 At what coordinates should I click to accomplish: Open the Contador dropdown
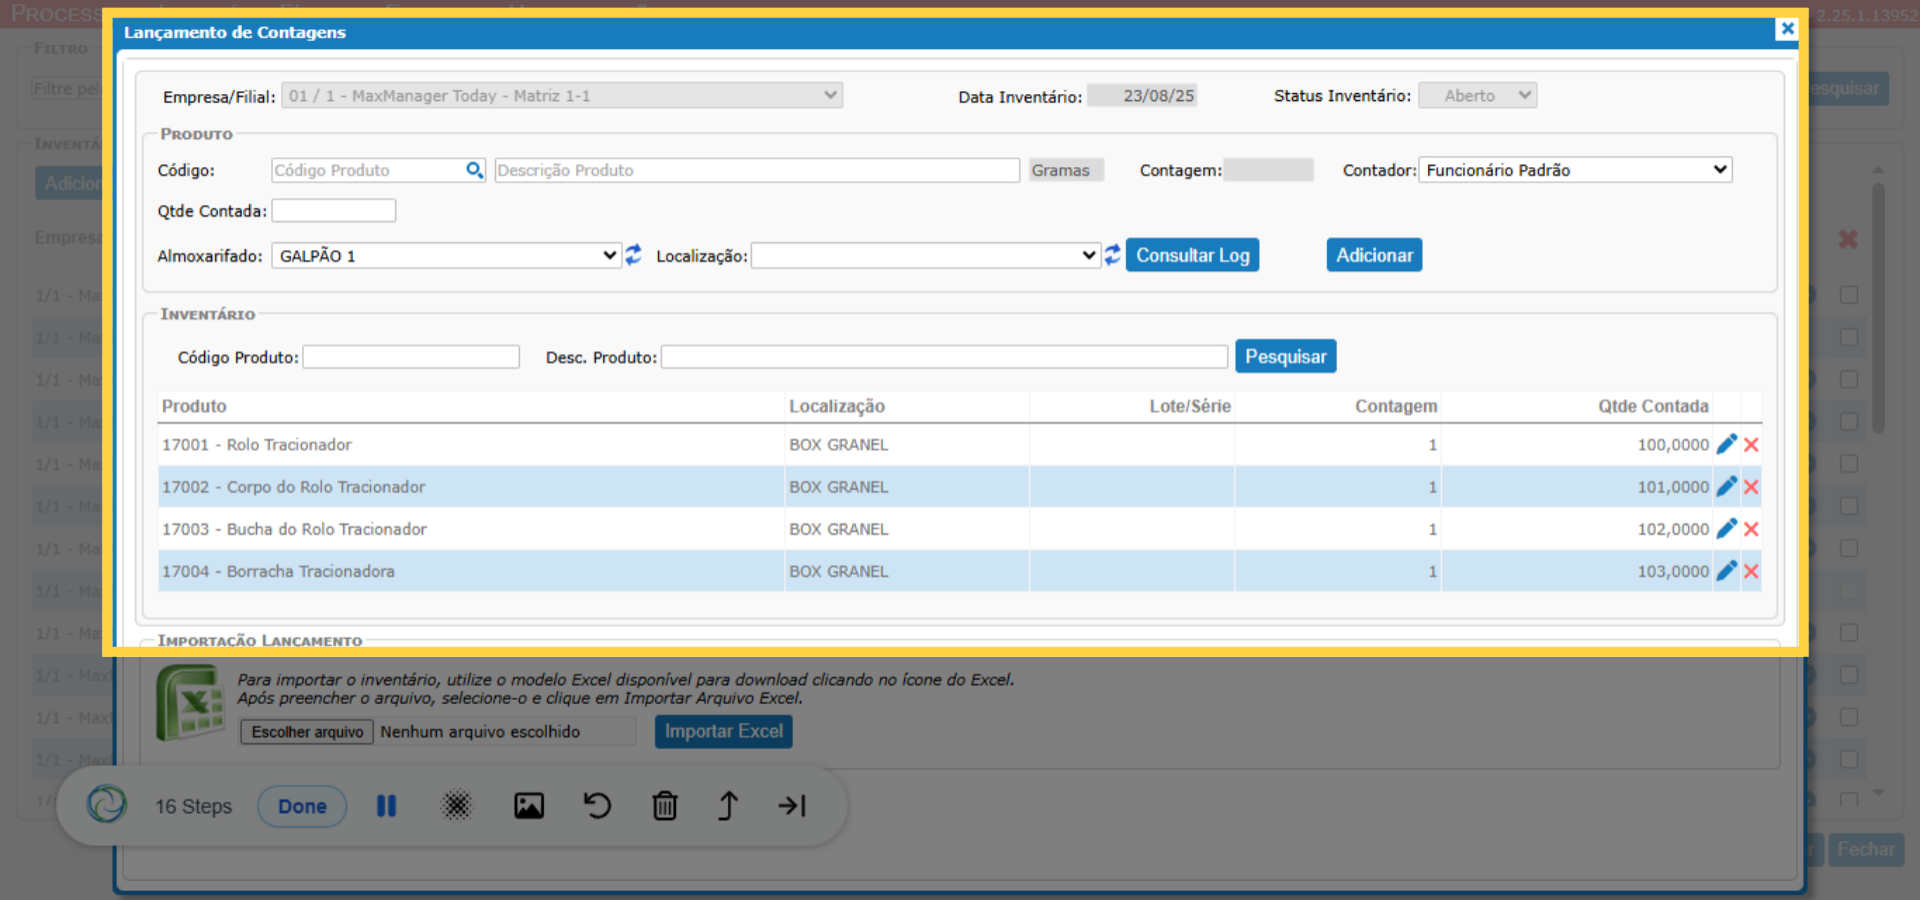coord(1575,170)
